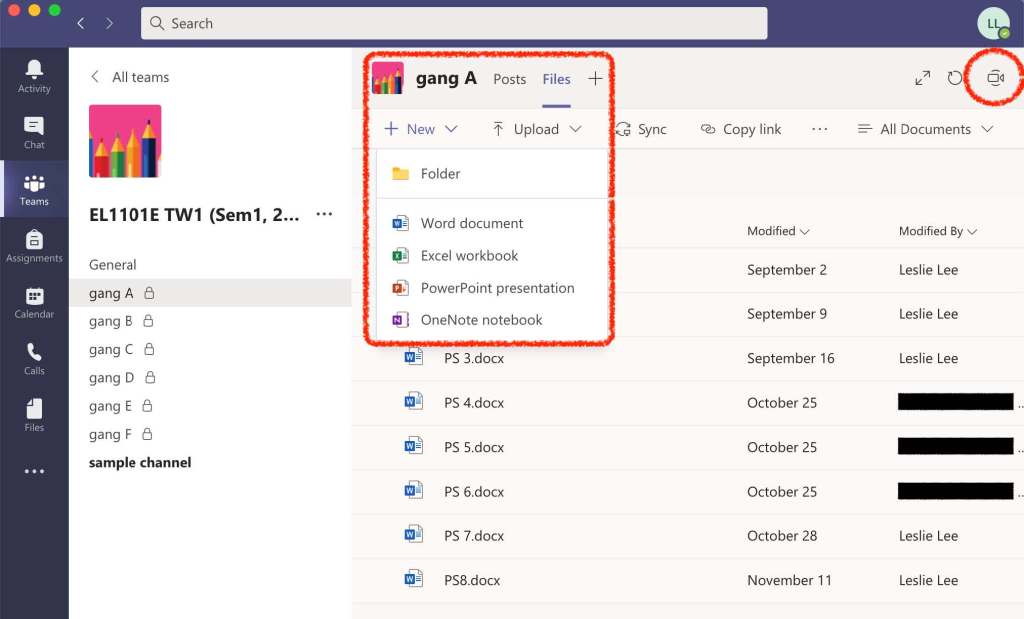The image size is (1024, 619).
Task: Expand the Files view to fullscreen
Action: pyautogui.click(x=922, y=77)
